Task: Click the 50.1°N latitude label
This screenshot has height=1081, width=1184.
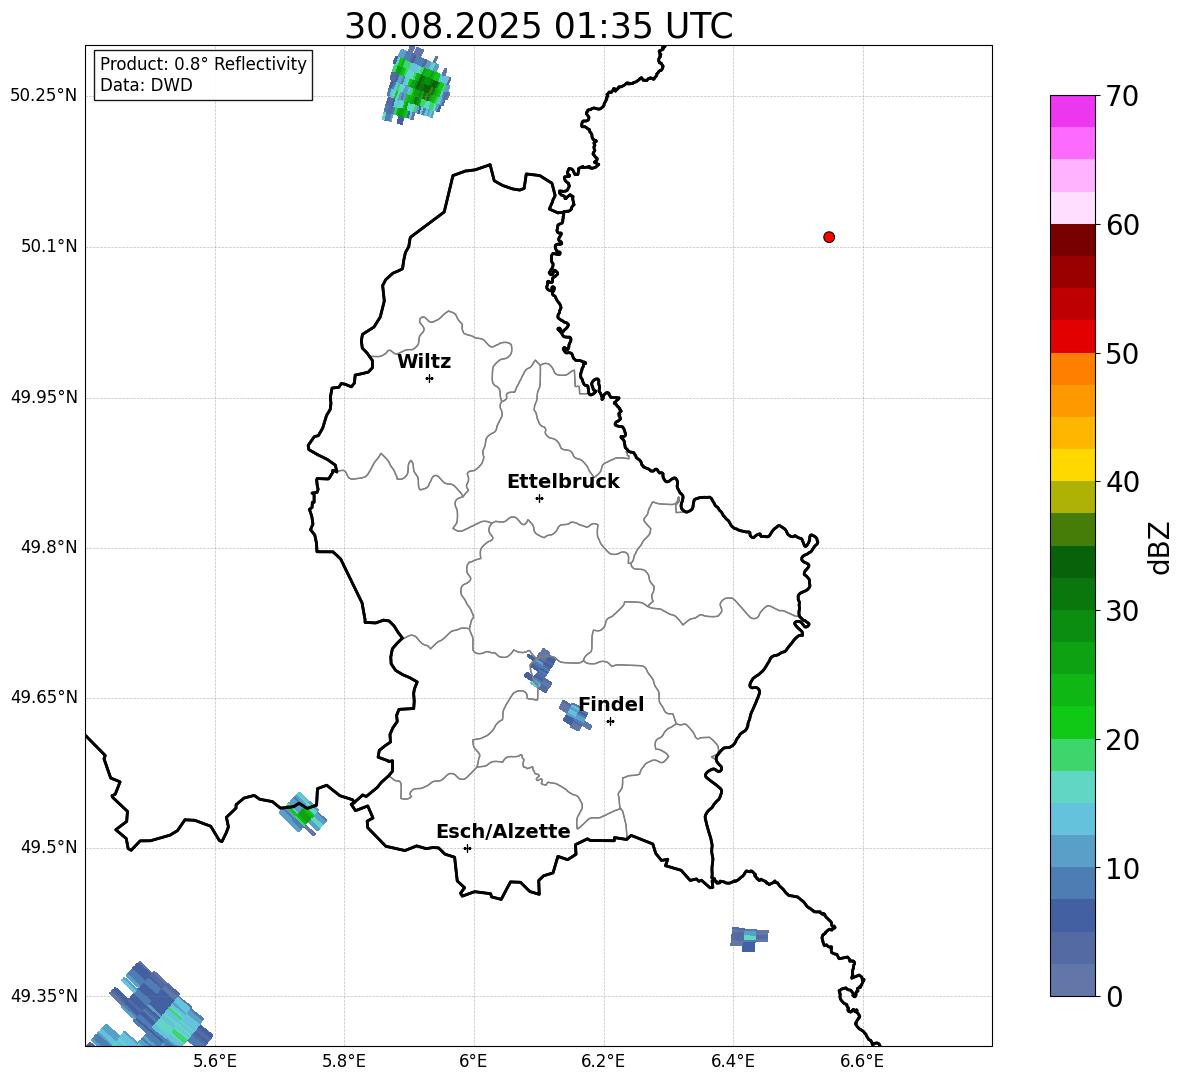Action: (49, 247)
